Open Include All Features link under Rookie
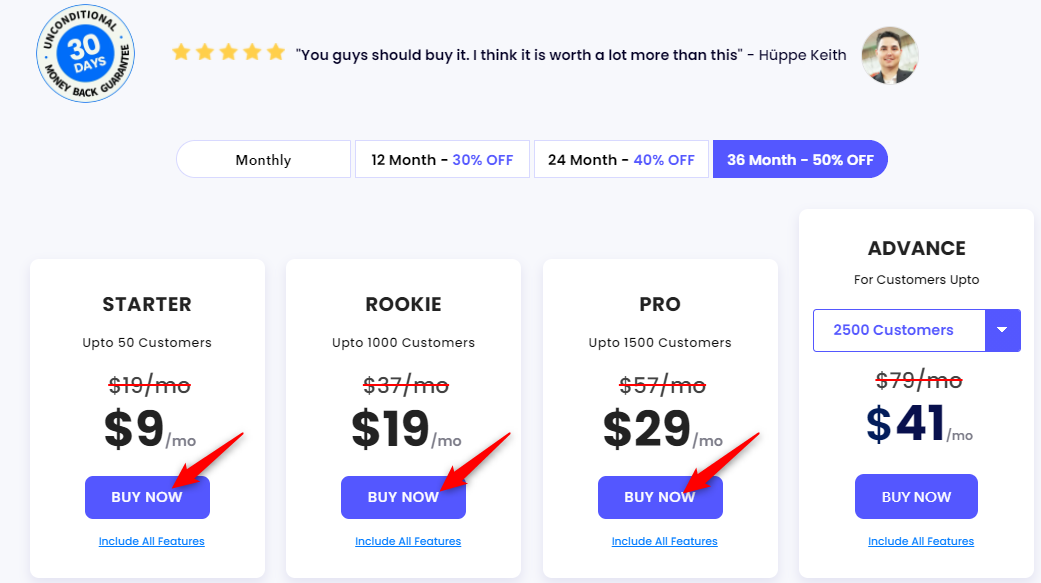Viewport: 1041px width, 583px height. 408,541
